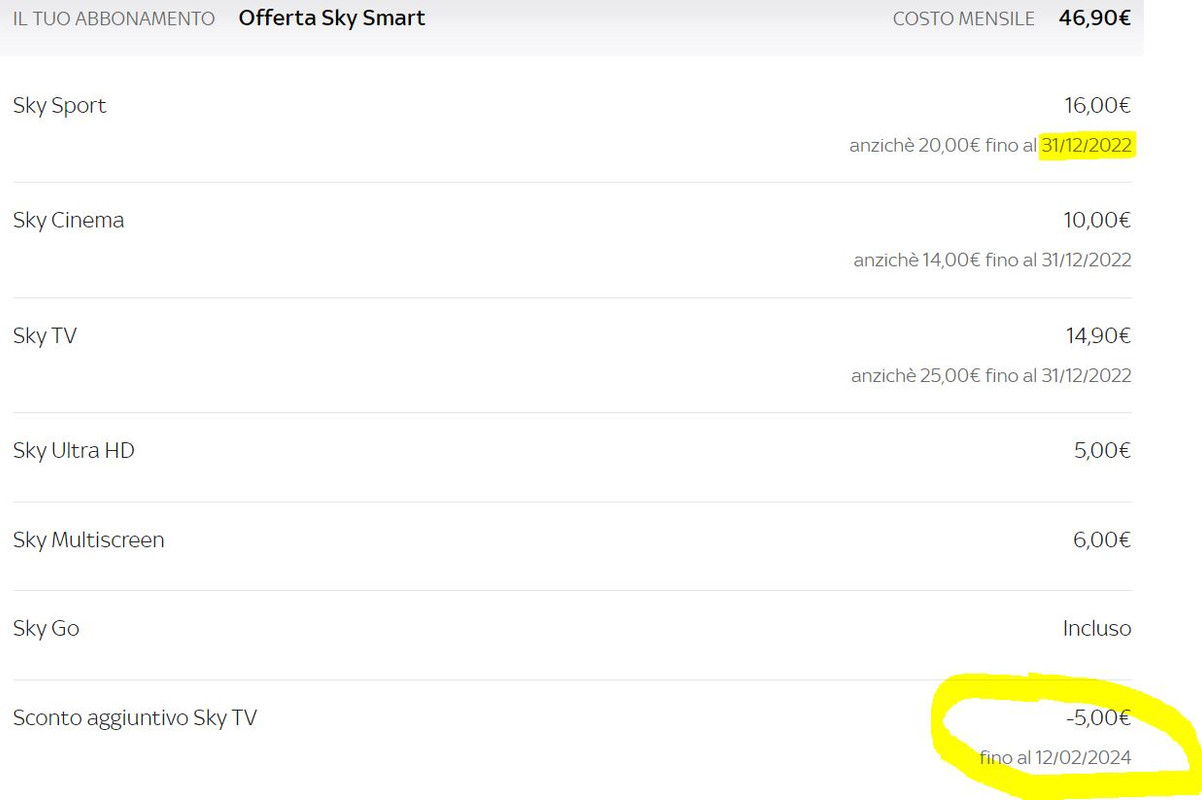Click the 'IL TUO ABBONAMENTO' header label
Viewport: 1202px width, 800px height.
coord(113,19)
